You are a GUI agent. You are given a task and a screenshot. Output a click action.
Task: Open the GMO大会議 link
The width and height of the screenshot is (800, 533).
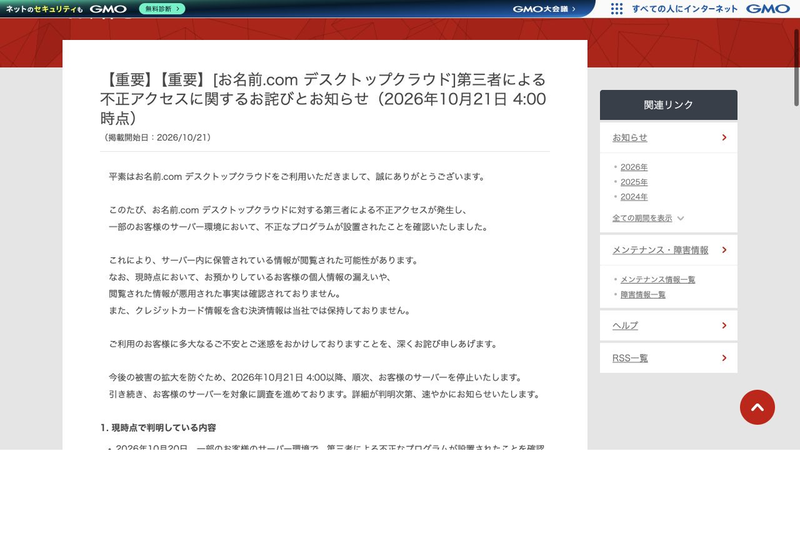point(544,9)
